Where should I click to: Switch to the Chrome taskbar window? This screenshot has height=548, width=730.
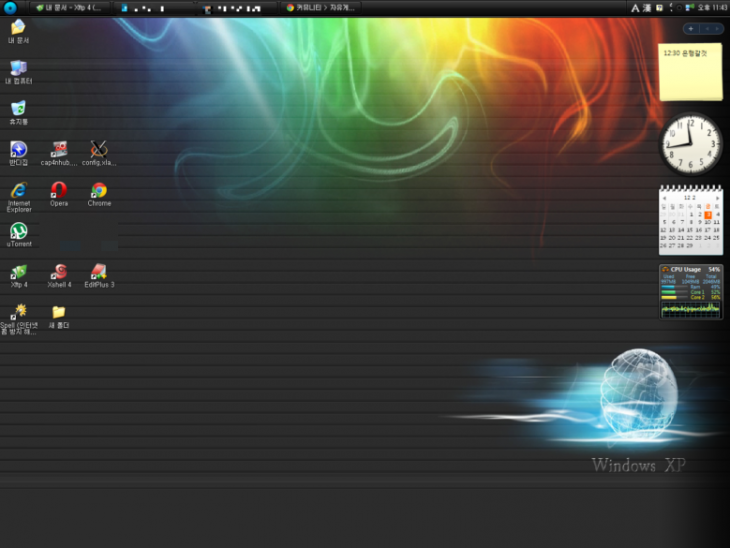click(320, 7)
